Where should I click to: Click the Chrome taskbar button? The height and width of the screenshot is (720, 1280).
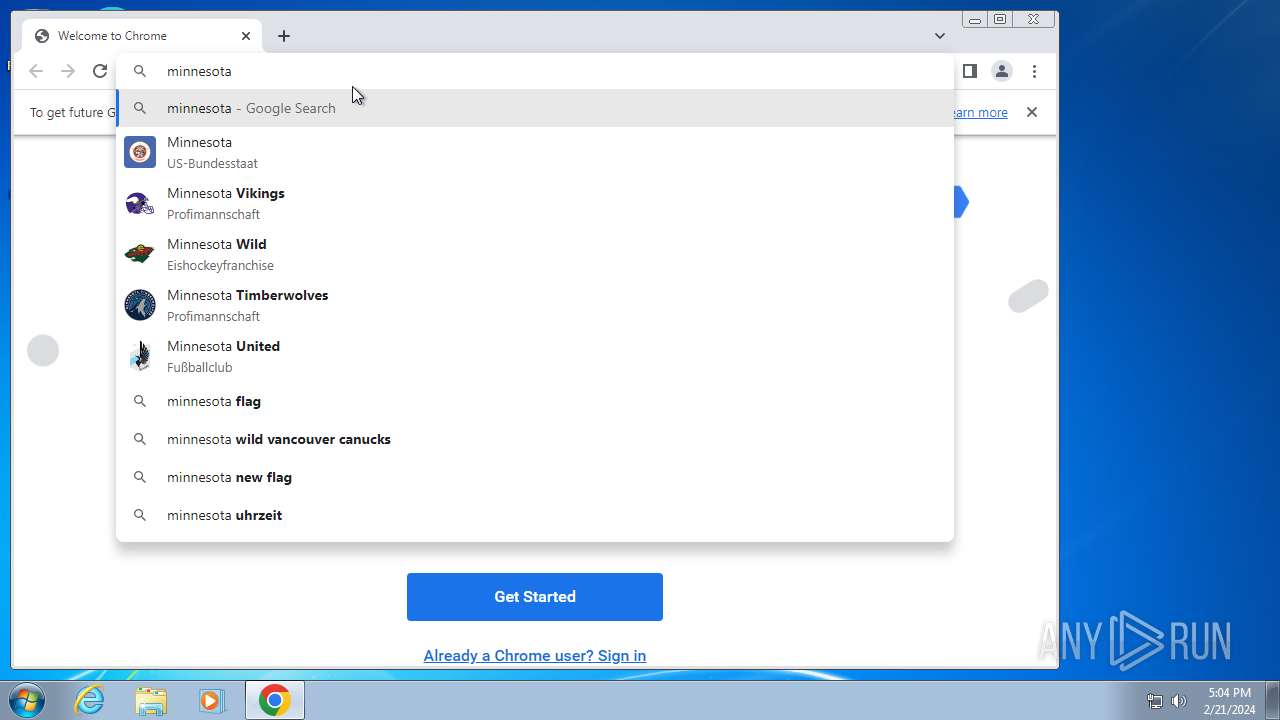[275, 700]
